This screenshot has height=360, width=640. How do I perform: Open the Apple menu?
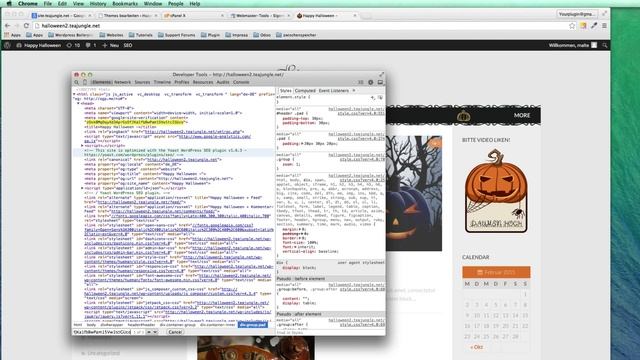[x=9, y=4]
